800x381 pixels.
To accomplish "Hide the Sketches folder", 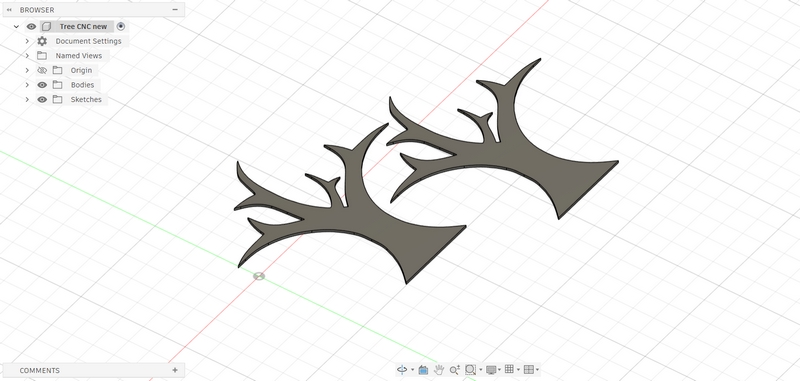I will coord(42,99).
